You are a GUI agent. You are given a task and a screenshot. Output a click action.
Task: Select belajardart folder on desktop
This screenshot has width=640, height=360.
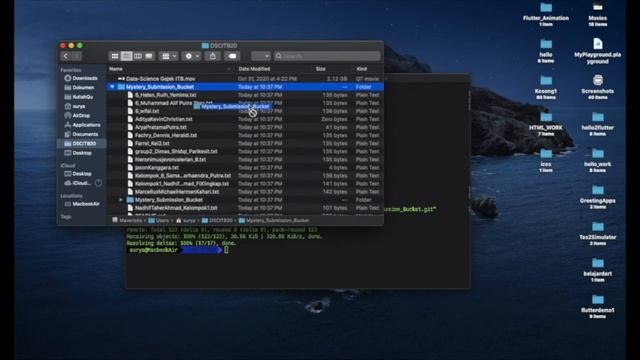pyautogui.click(x=598, y=270)
